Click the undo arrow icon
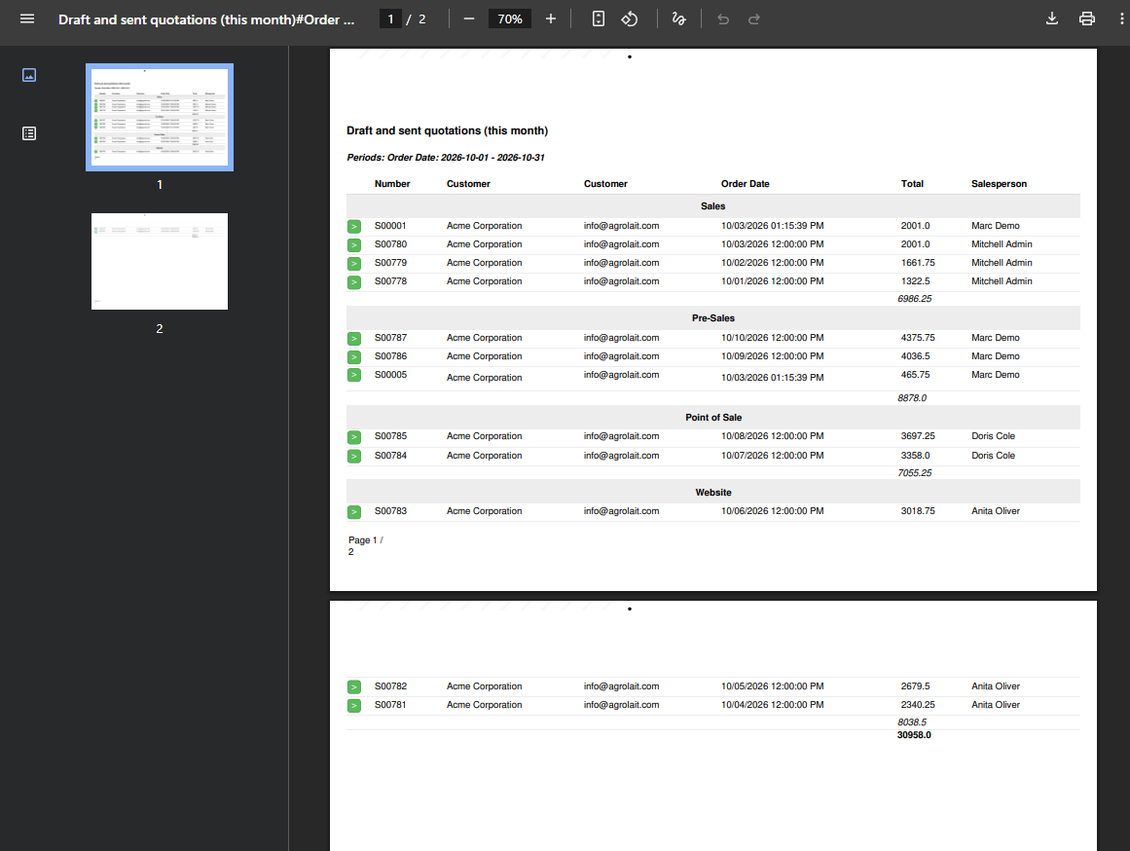This screenshot has width=1130, height=851. pos(723,19)
